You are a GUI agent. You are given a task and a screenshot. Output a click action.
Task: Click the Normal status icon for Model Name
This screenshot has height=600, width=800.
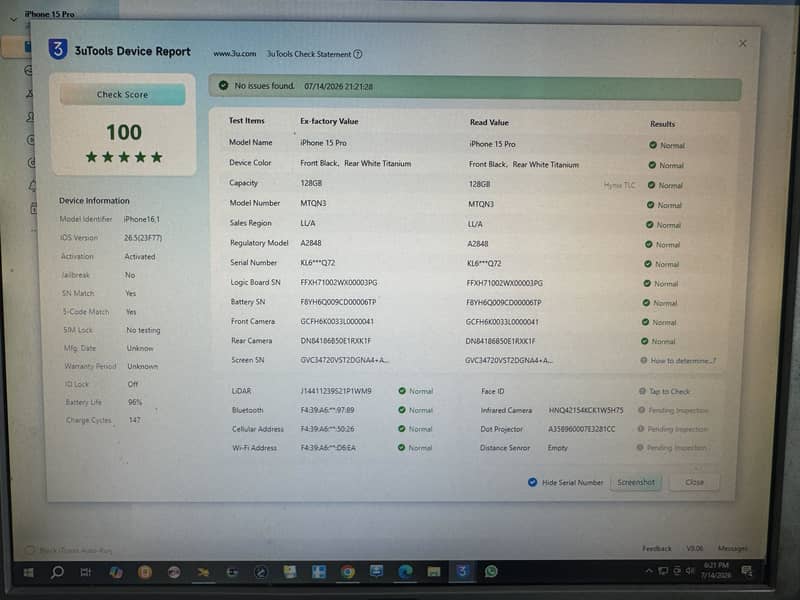coord(653,145)
